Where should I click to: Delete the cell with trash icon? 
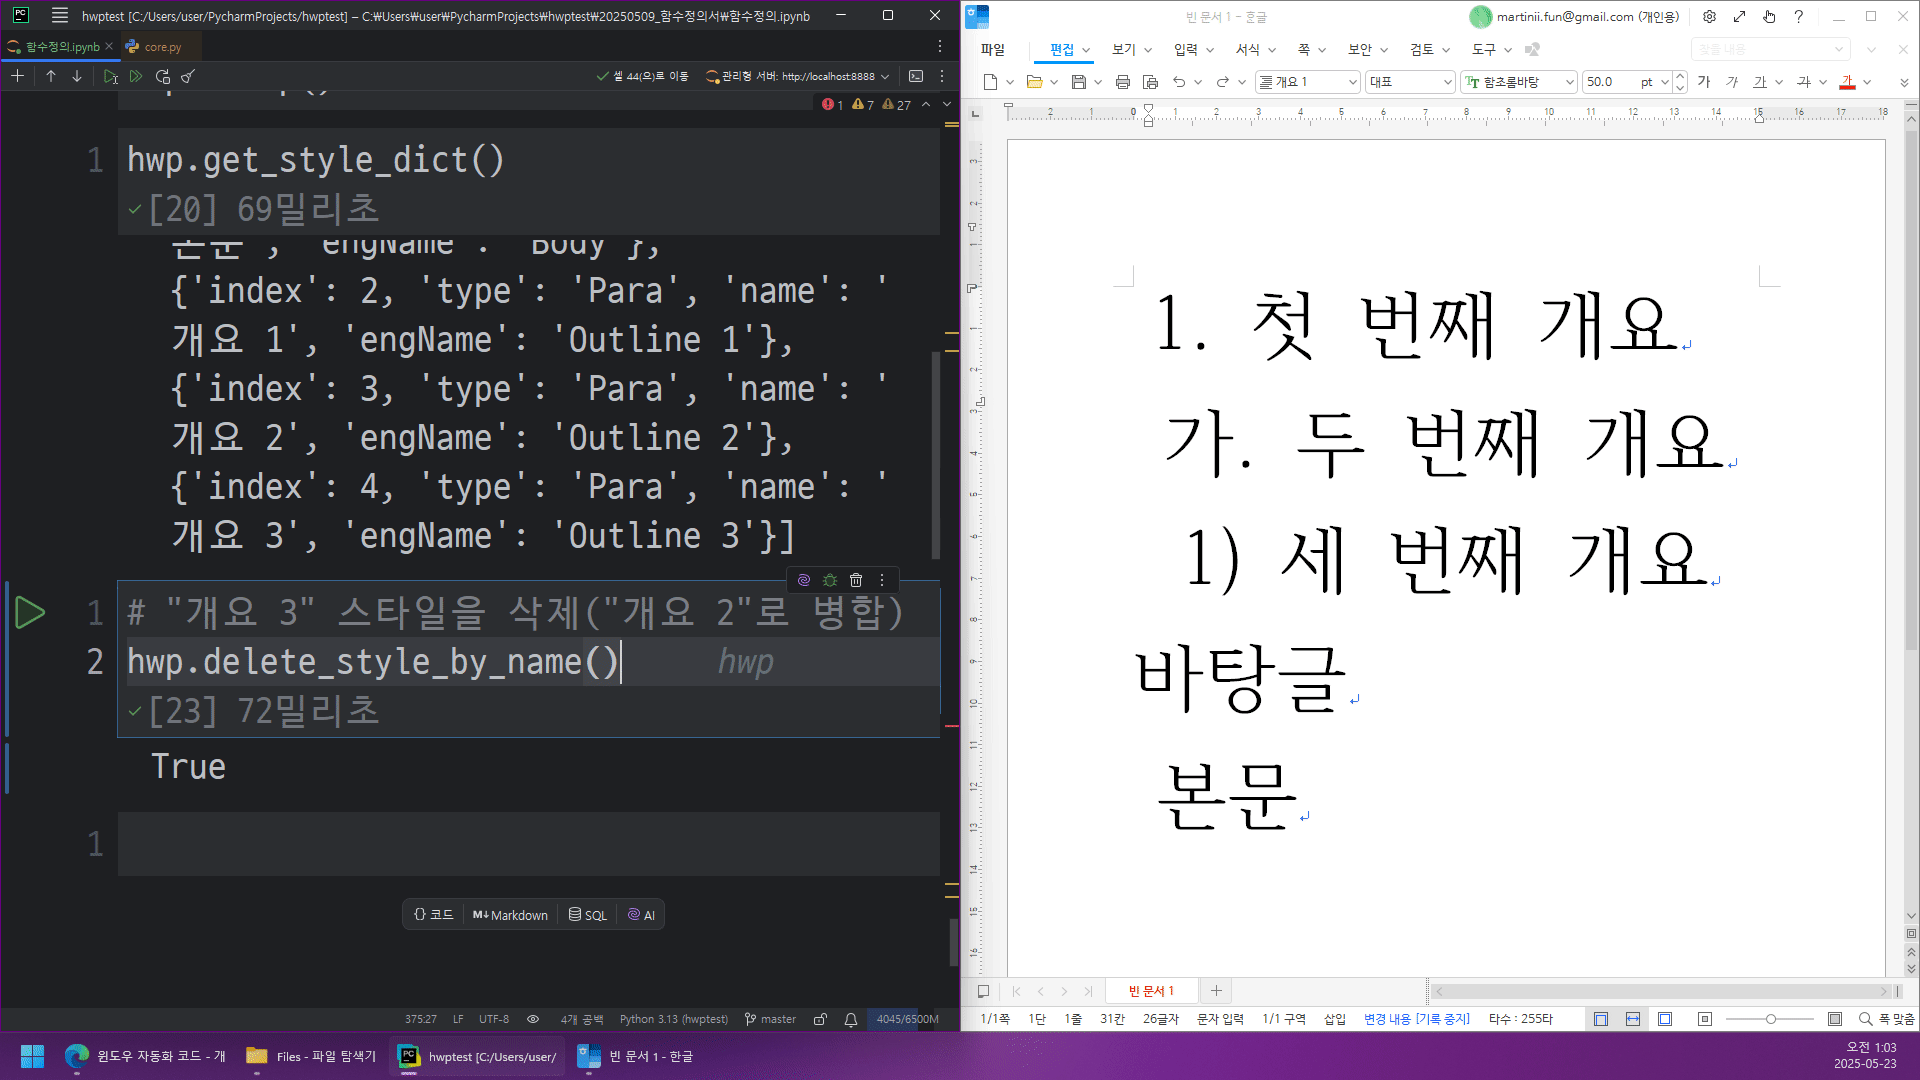point(856,580)
